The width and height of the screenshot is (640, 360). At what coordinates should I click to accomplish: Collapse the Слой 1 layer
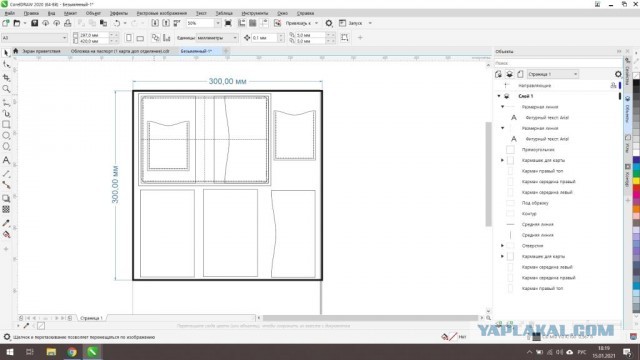coord(499,96)
